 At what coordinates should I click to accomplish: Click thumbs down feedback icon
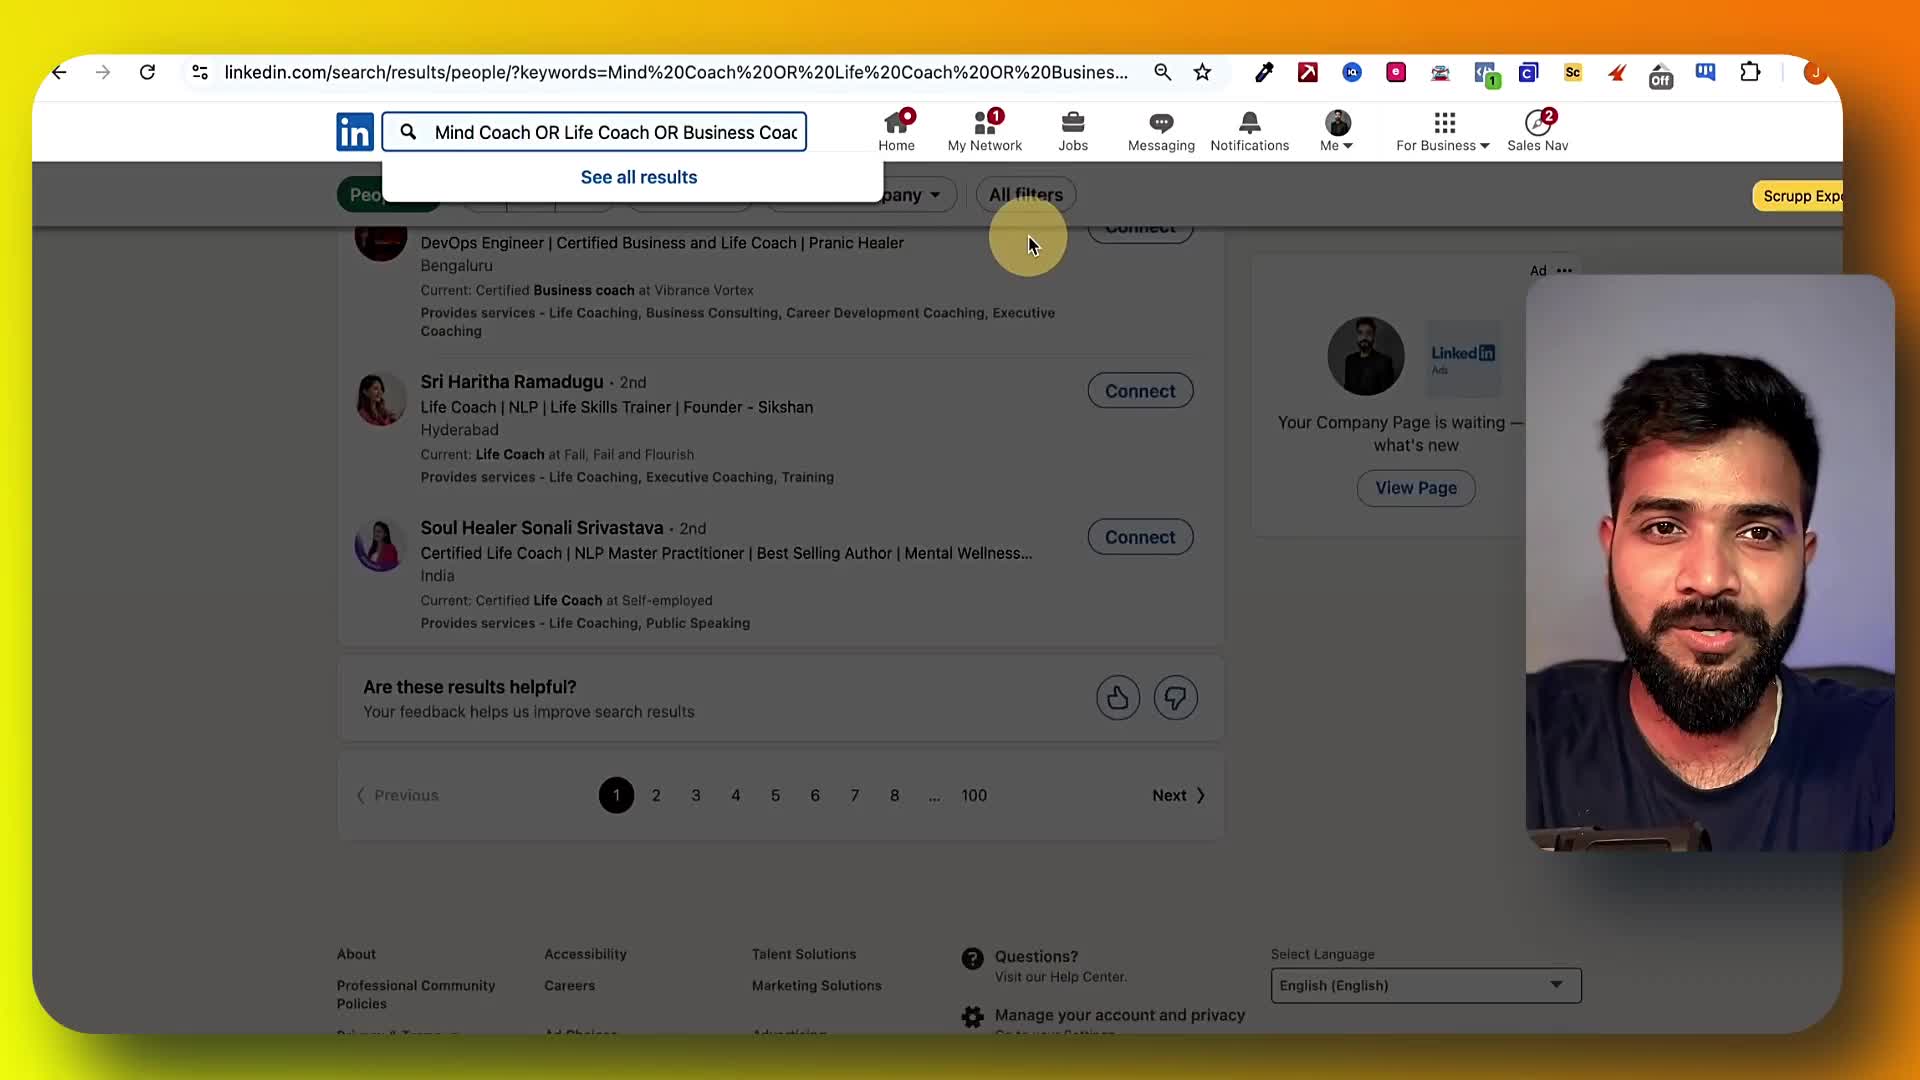click(1175, 698)
